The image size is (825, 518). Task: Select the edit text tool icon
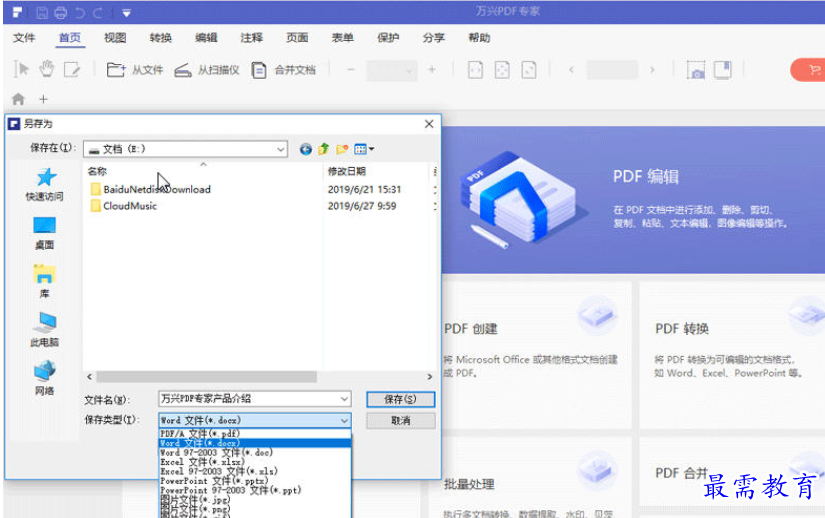point(72,69)
